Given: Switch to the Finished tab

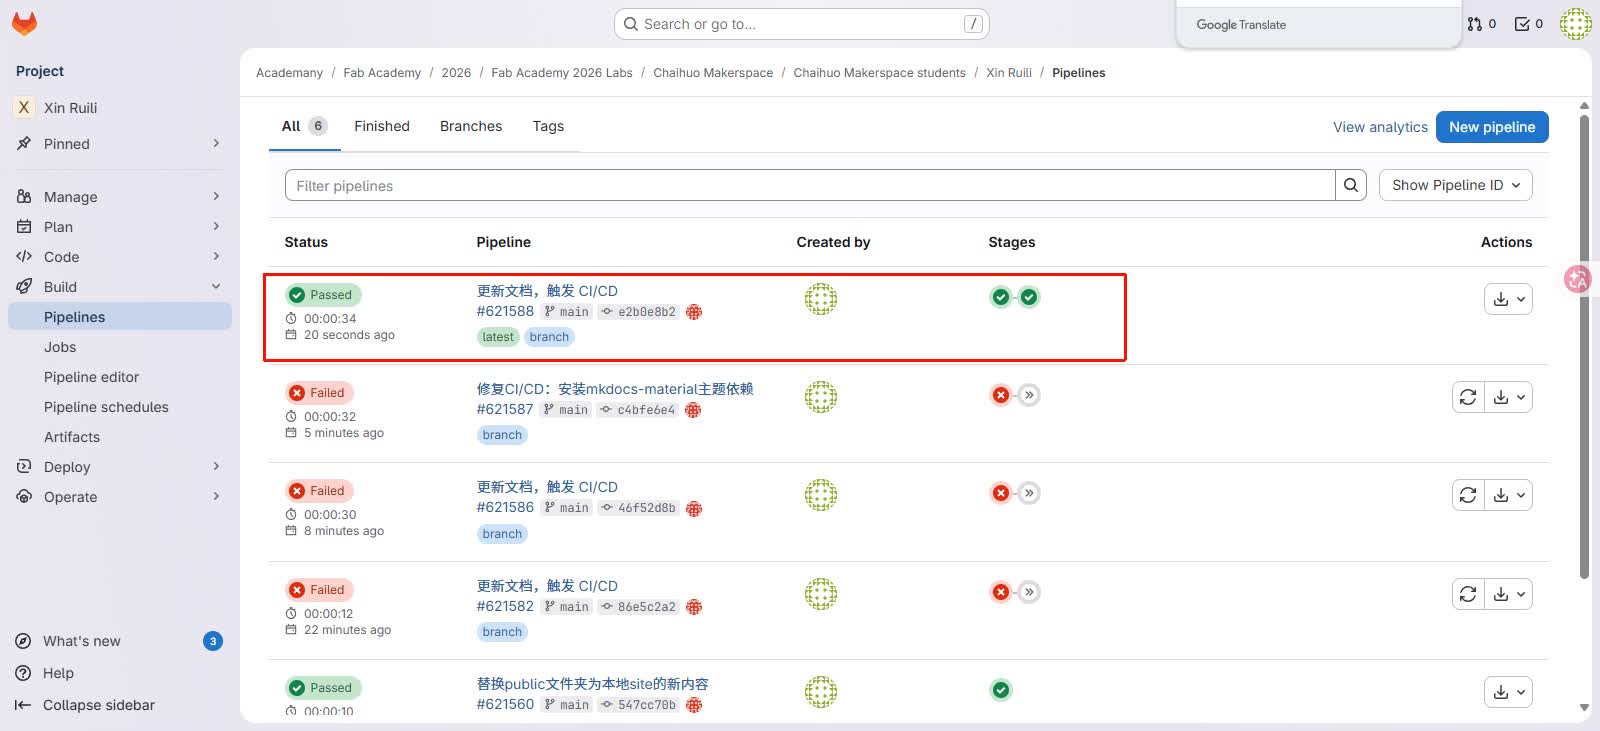Looking at the screenshot, I should (382, 126).
